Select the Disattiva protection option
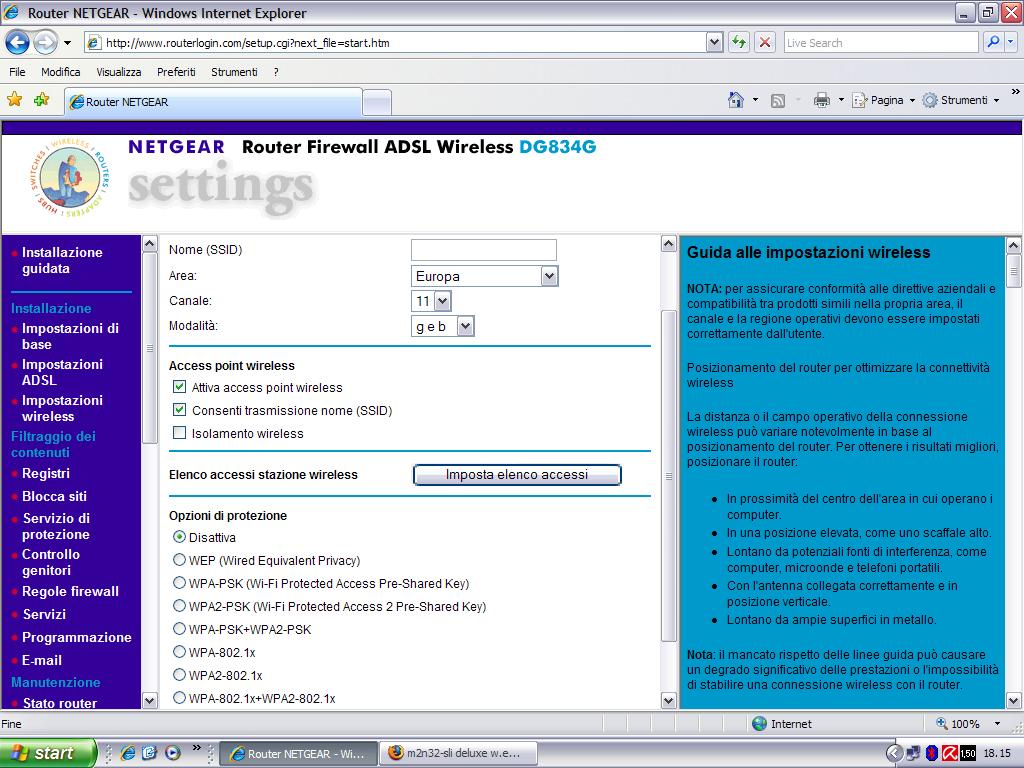 click(179, 537)
